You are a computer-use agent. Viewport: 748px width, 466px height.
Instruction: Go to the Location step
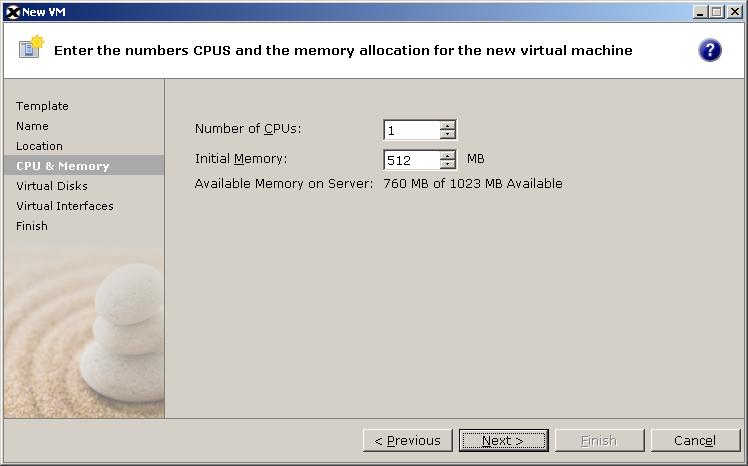39,146
